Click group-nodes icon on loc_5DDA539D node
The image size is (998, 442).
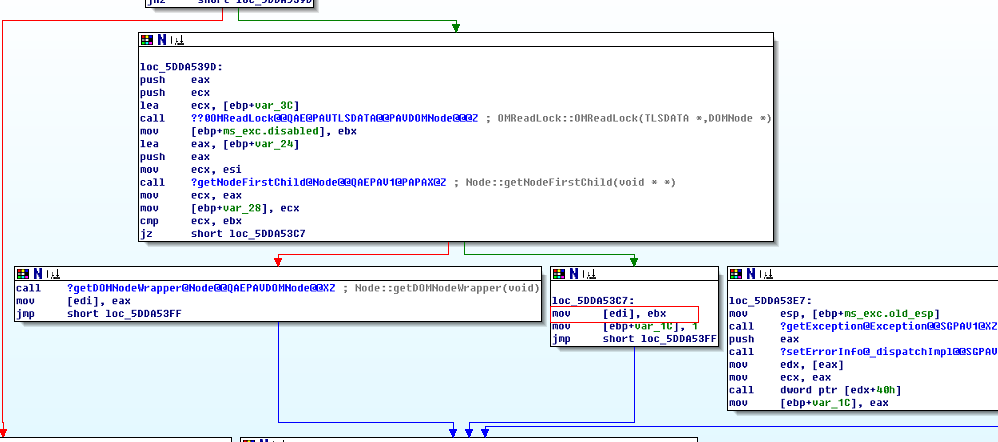click(x=178, y=39)
